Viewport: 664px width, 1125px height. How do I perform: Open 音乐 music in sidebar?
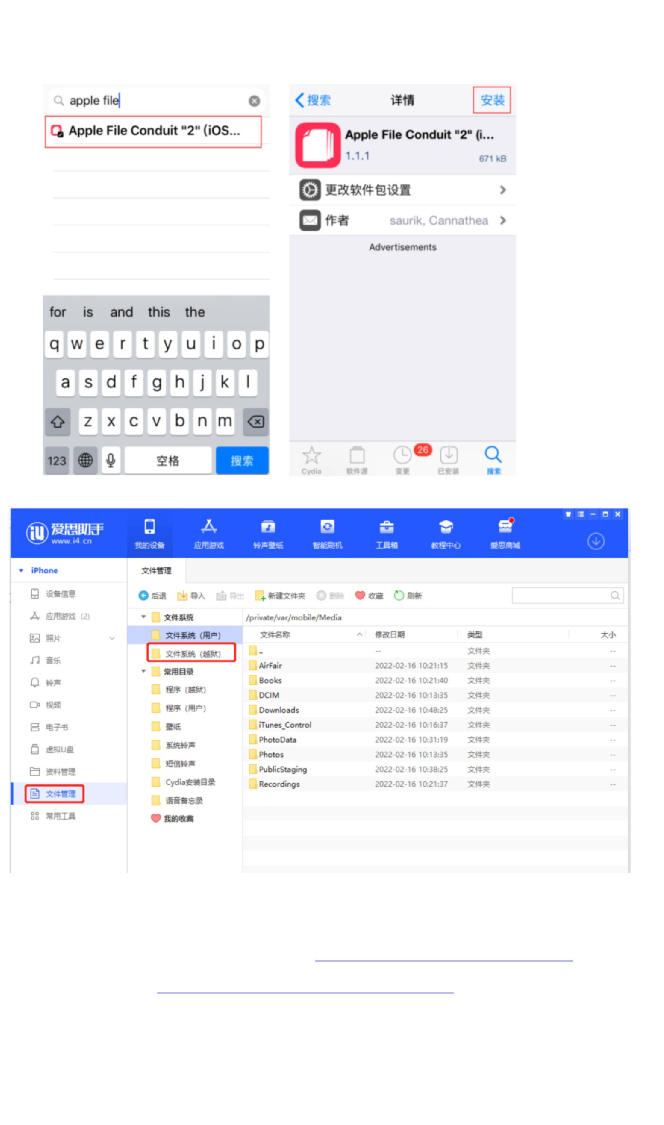pos(46,661)
